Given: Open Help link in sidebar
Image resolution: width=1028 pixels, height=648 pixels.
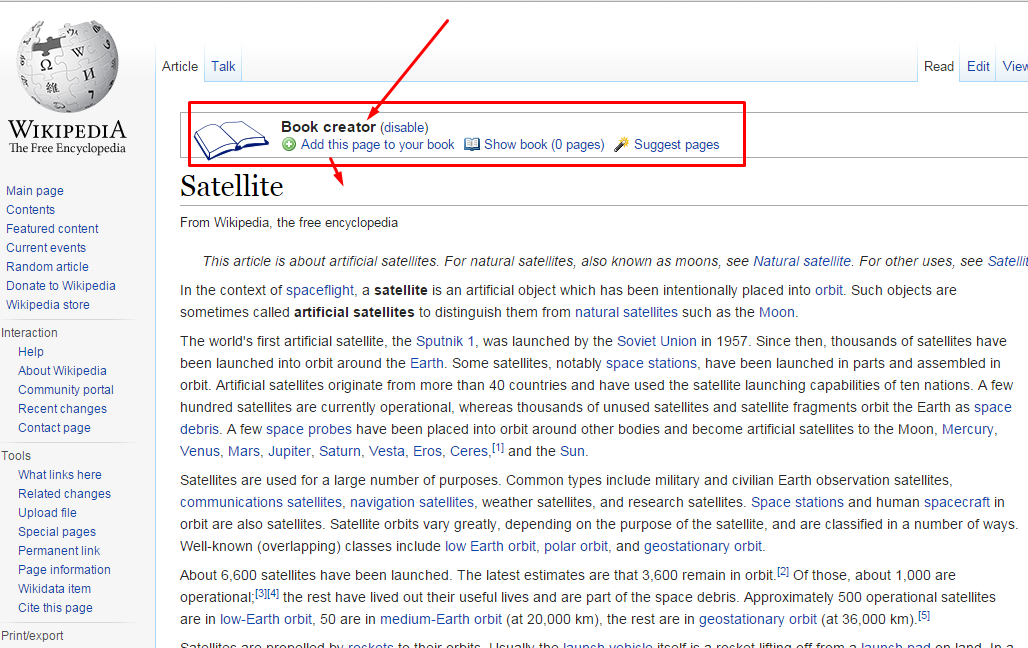Looking at the screenshot, I should coord(31,352).
